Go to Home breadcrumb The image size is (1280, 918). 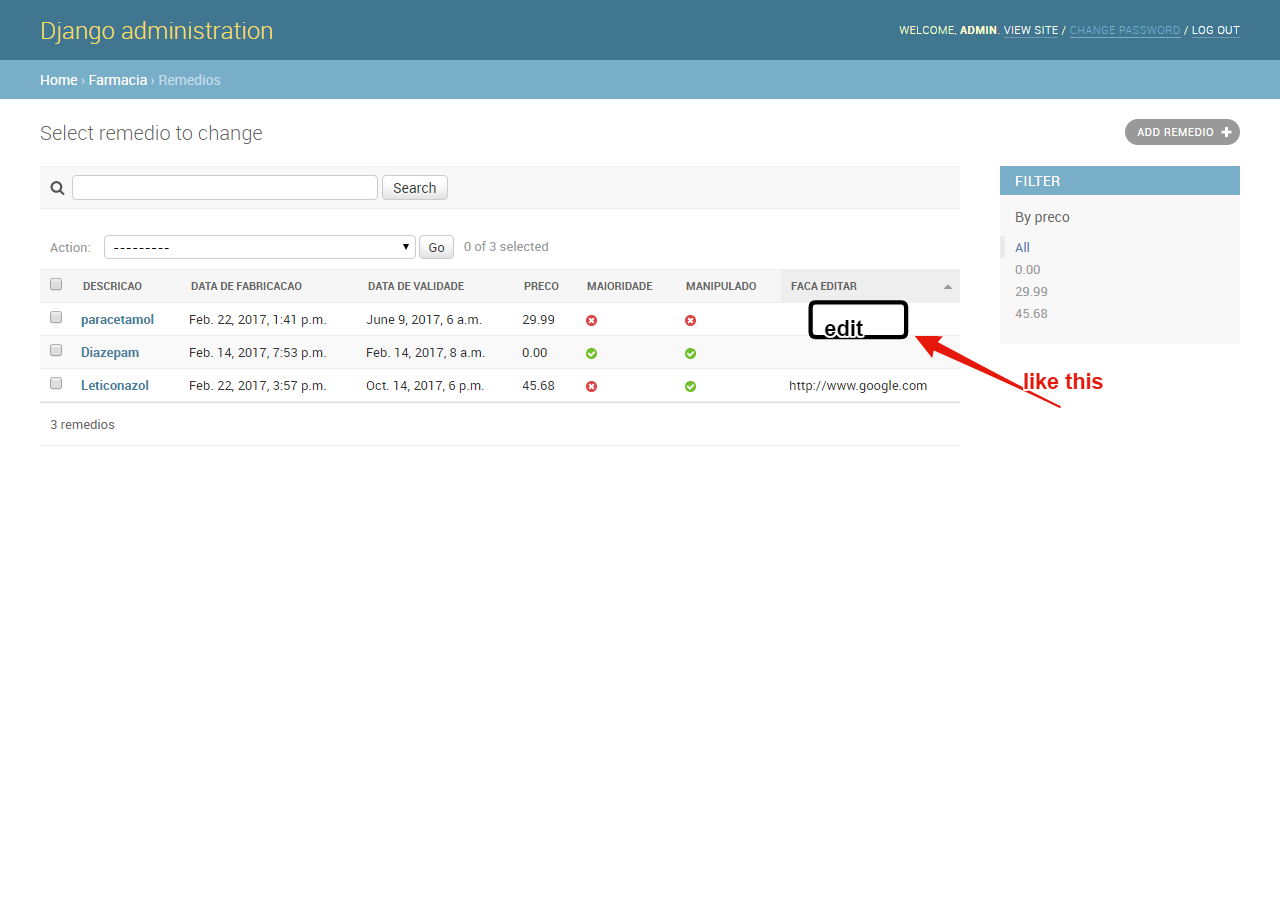tap(59, 80)
